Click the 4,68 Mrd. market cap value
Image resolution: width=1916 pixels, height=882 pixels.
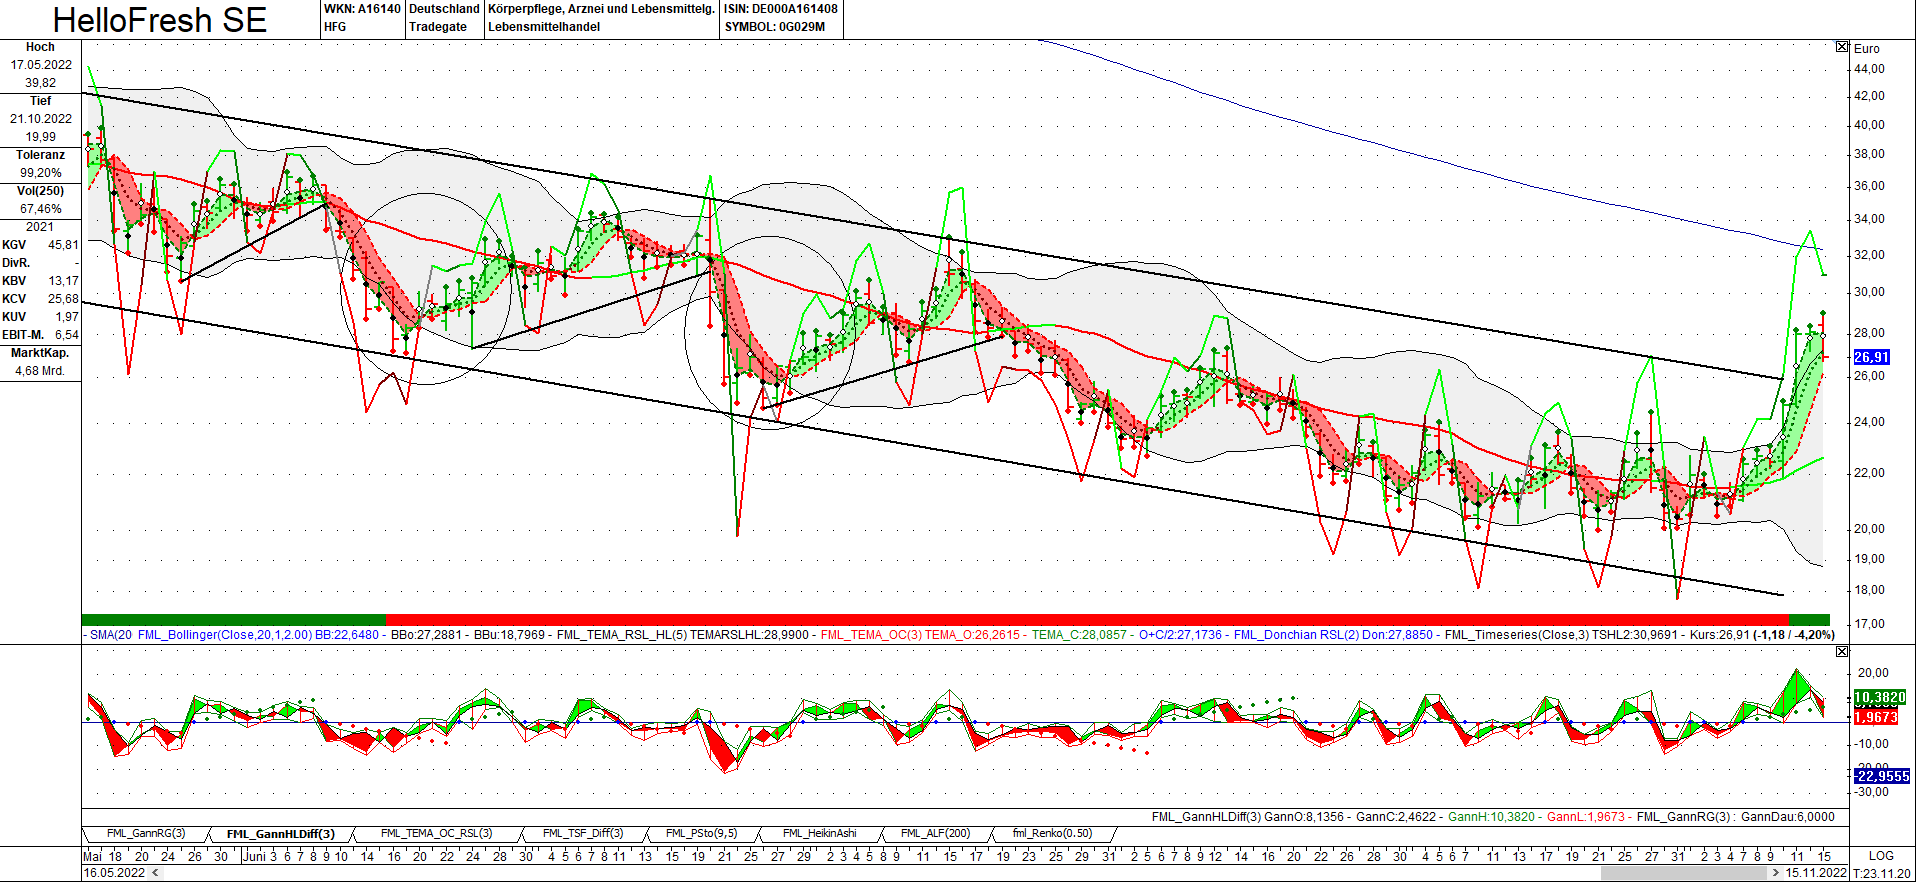(40, 371)
